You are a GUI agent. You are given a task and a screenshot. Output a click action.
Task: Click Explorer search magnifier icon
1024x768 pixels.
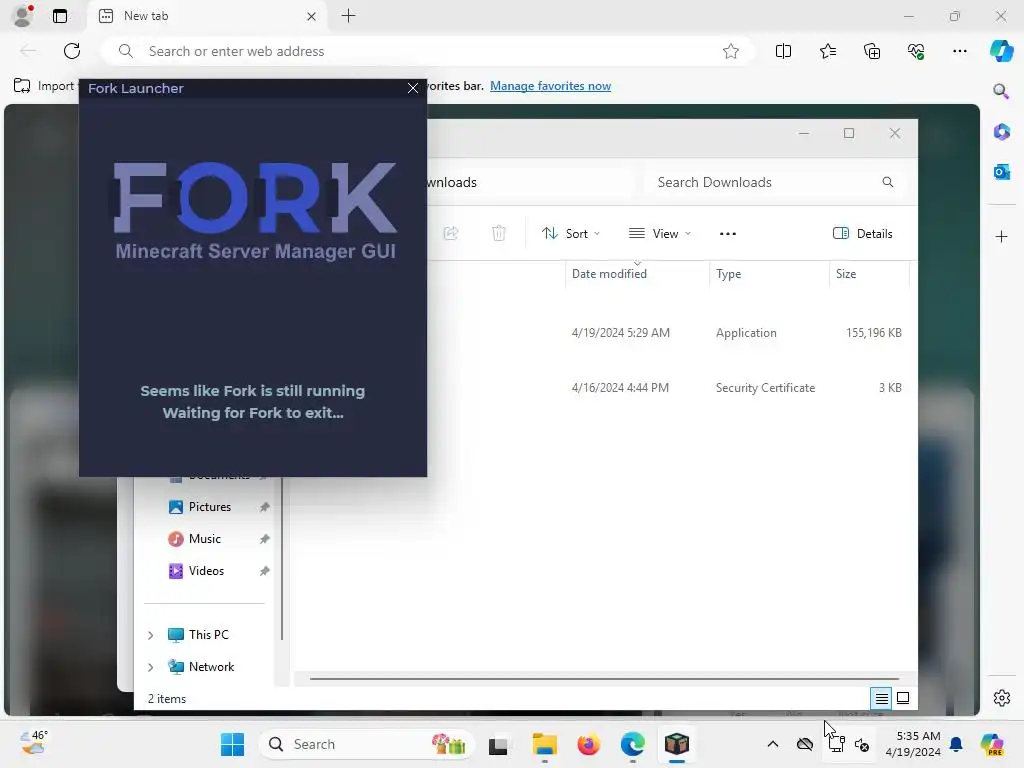[x=888, y=182]
